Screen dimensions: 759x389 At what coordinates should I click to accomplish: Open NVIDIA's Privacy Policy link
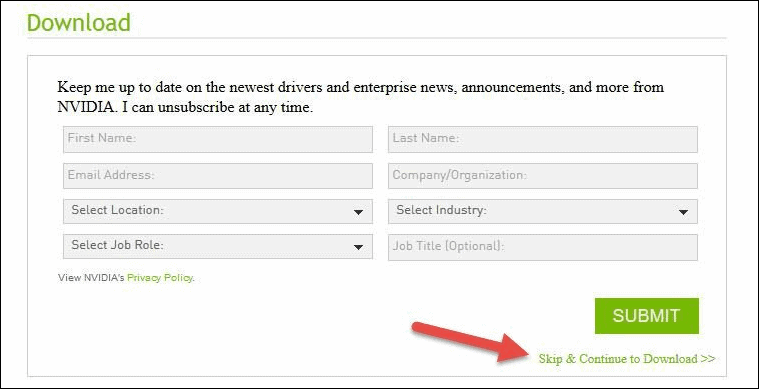coord(160,278)
